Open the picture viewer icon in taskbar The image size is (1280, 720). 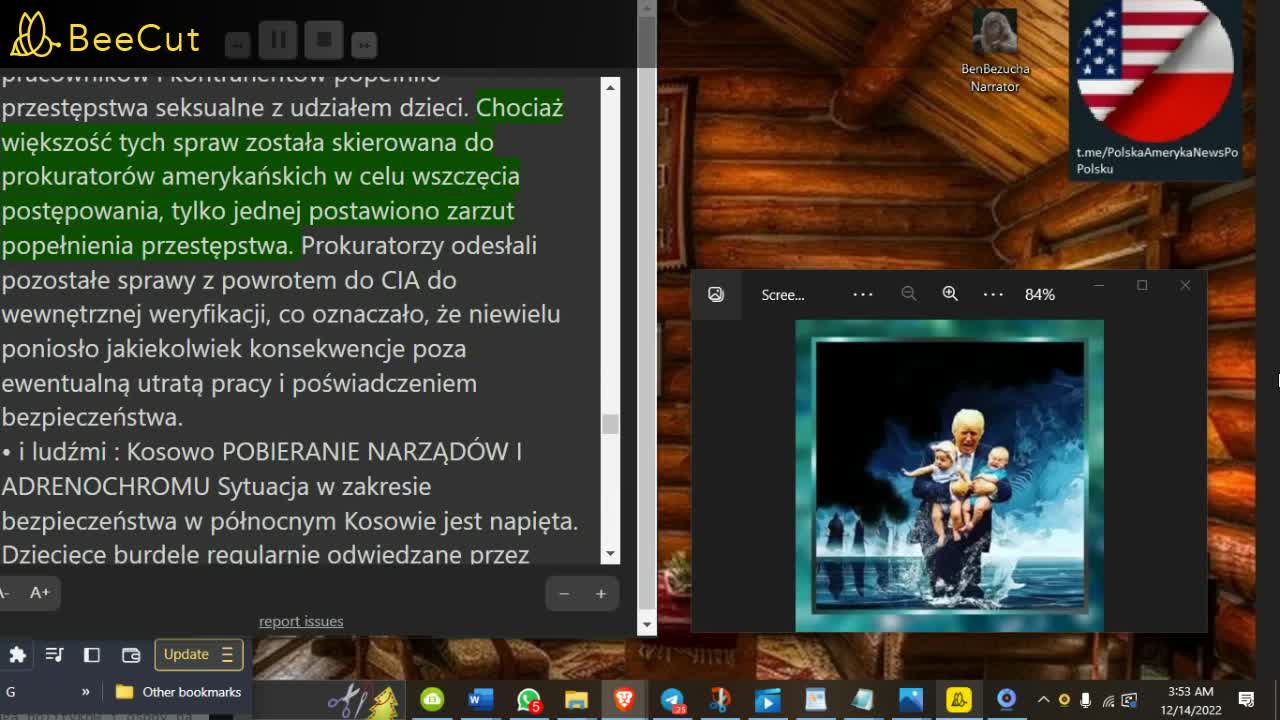coord(815,700)
